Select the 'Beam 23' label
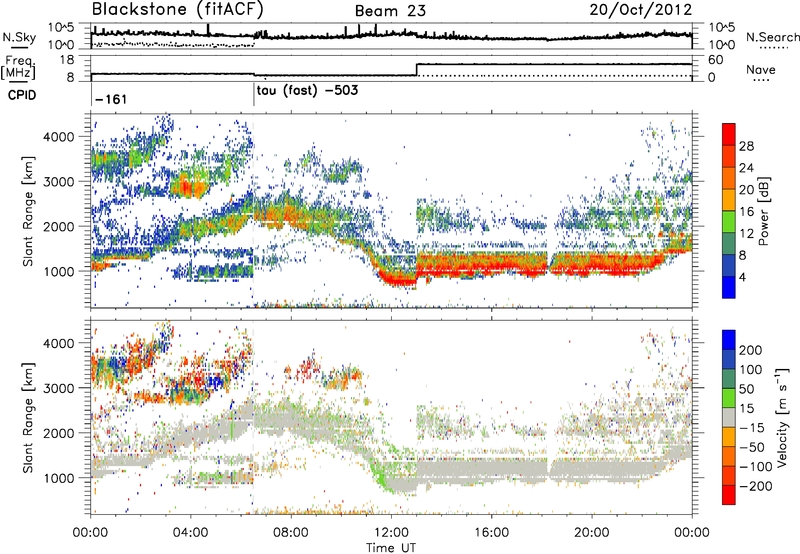Screen dimensions: 800x554 390,11
